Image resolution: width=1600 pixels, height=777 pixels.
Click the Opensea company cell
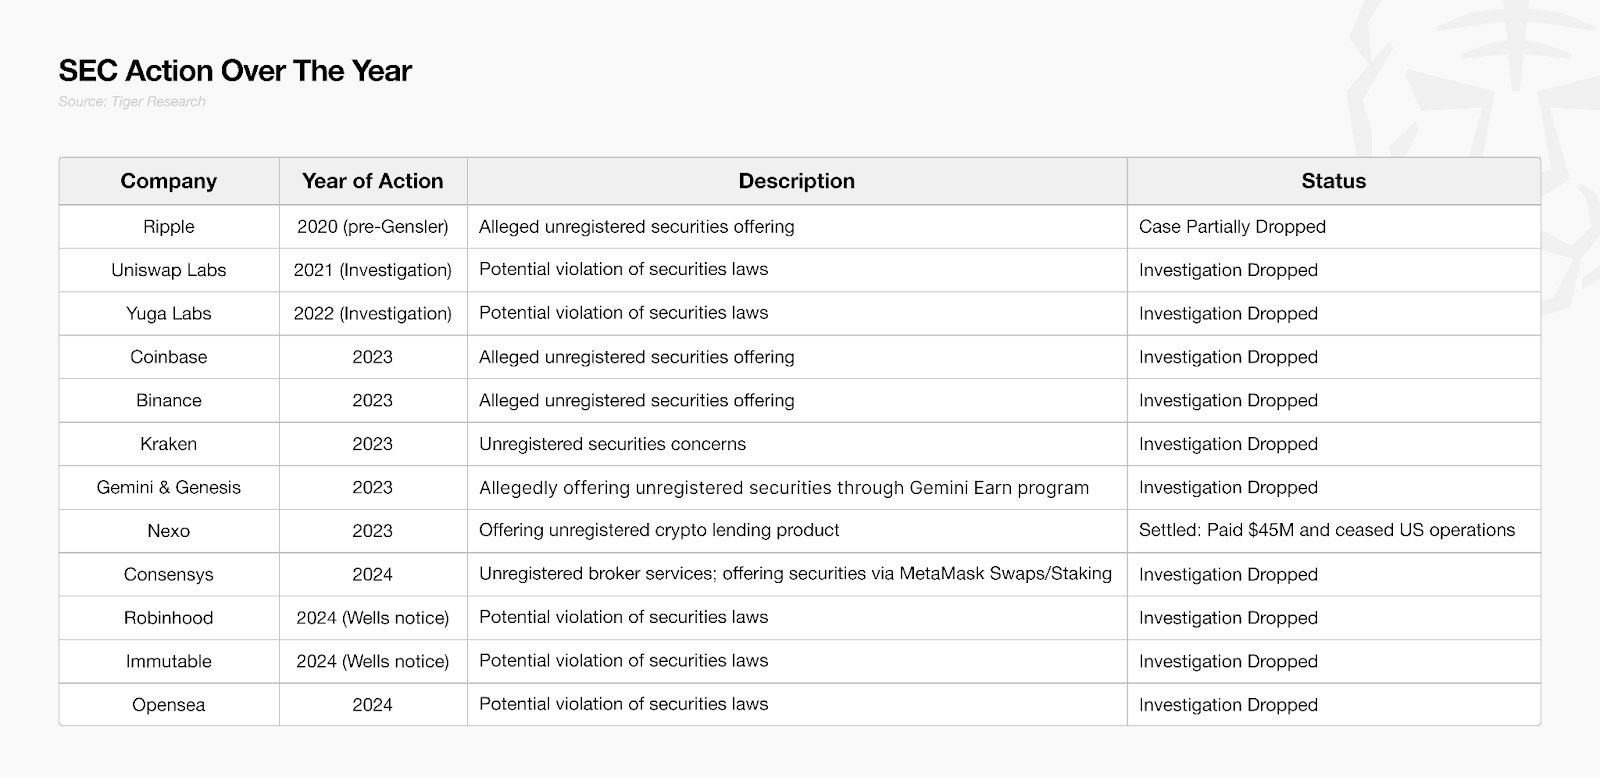coord(169,705)
